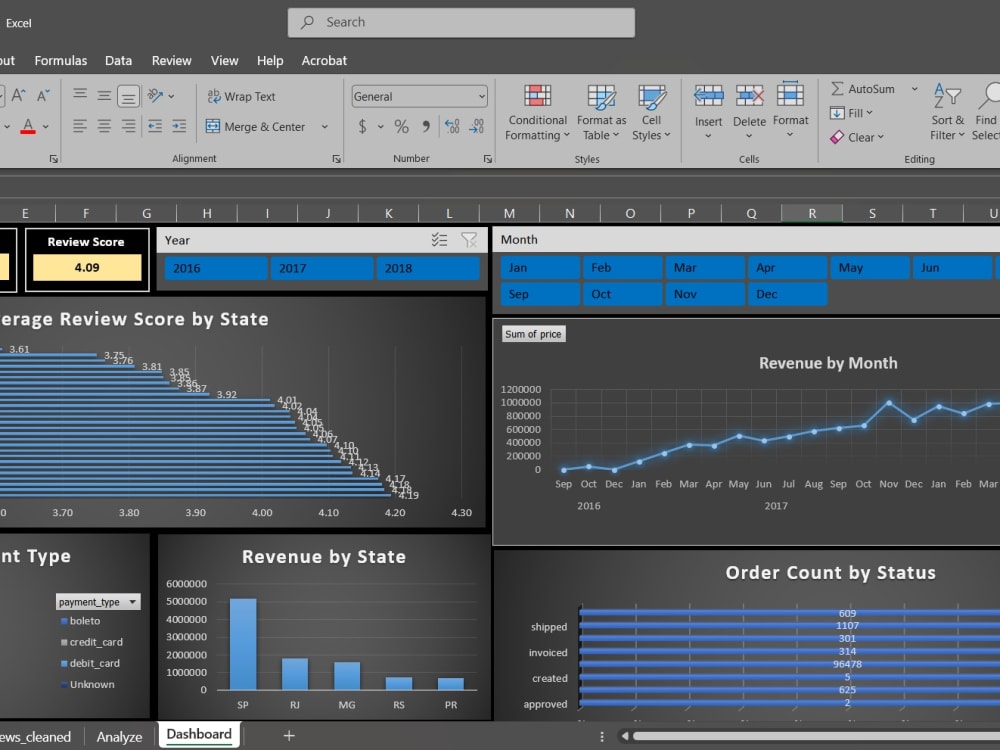This screenshot has width=1000, height=750.
Task: Apply Comma Style
Action: (425, 126)
